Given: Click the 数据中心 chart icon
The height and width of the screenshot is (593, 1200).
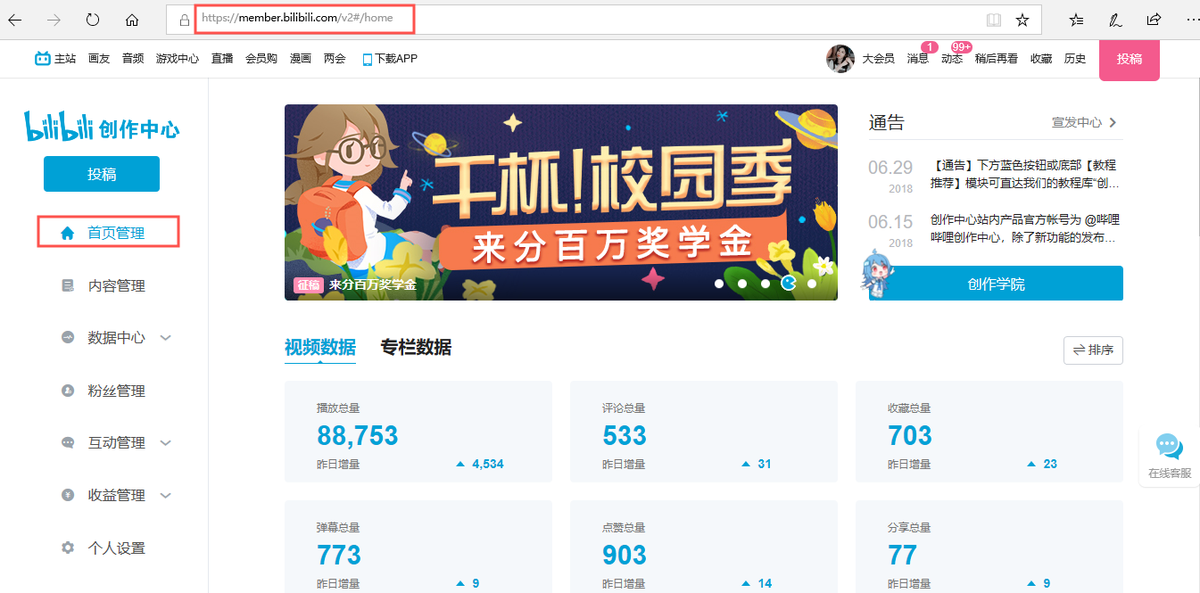Looking at the screenshot, I should (x=68, y=338).
